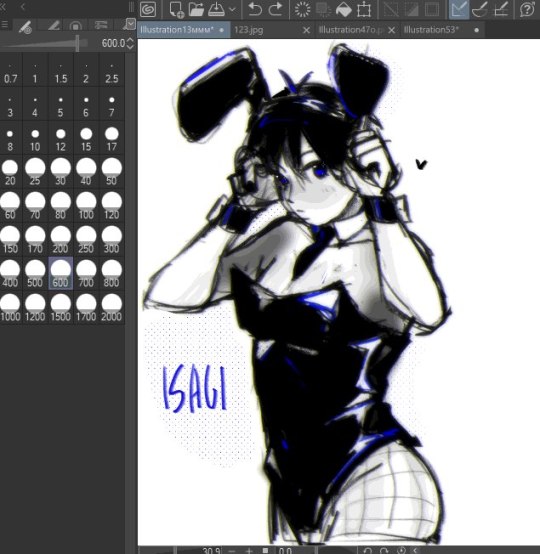Screen dimensions: 540x554
Task: Undo the last action
Action: (x=254, y=9)
